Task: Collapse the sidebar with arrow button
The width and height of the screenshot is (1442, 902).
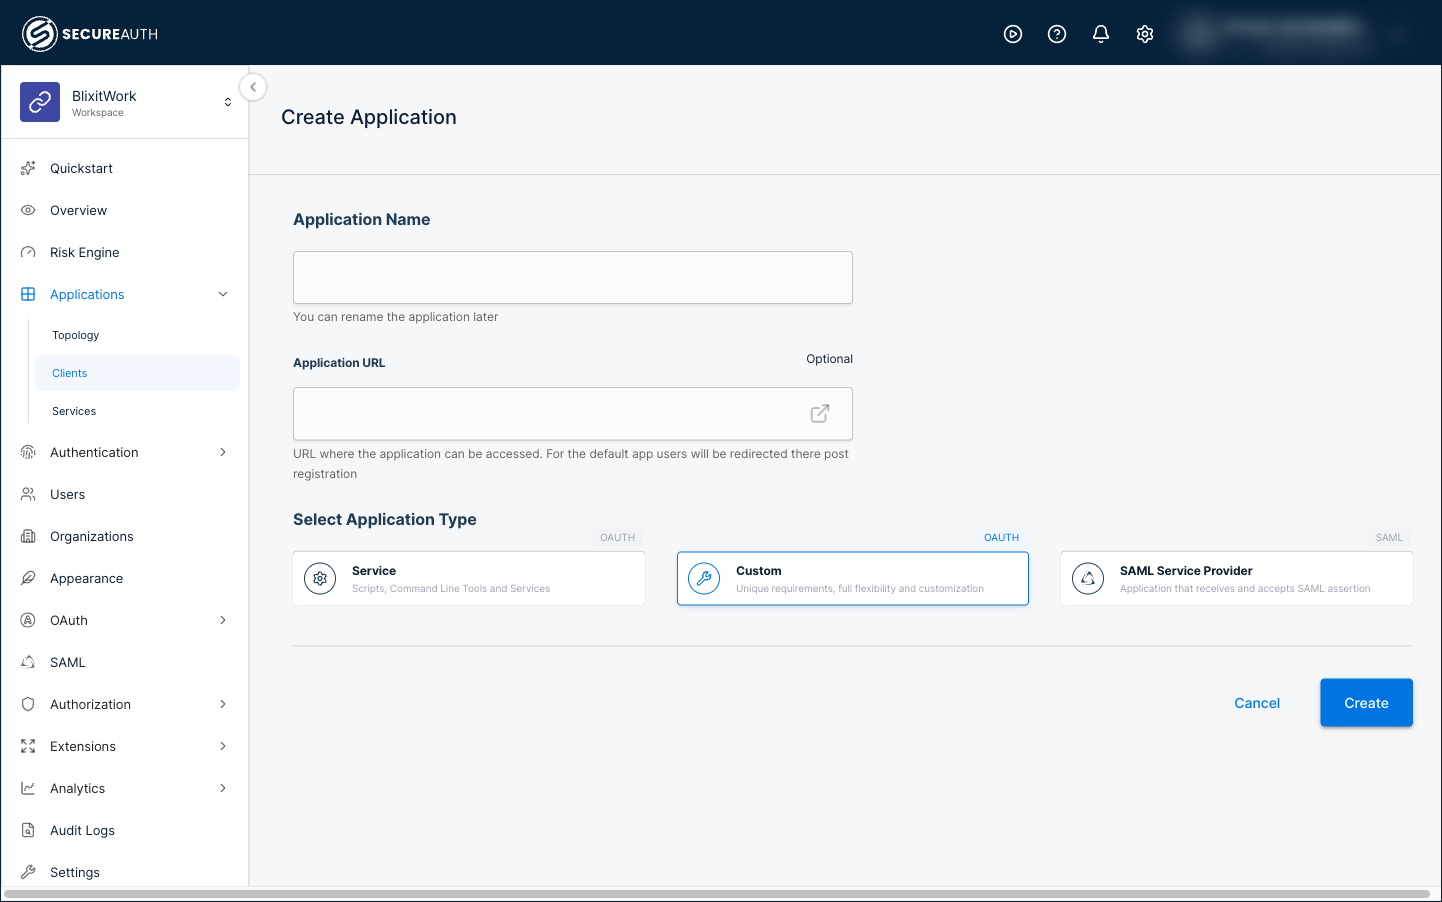Action: [x=253, y=87]
